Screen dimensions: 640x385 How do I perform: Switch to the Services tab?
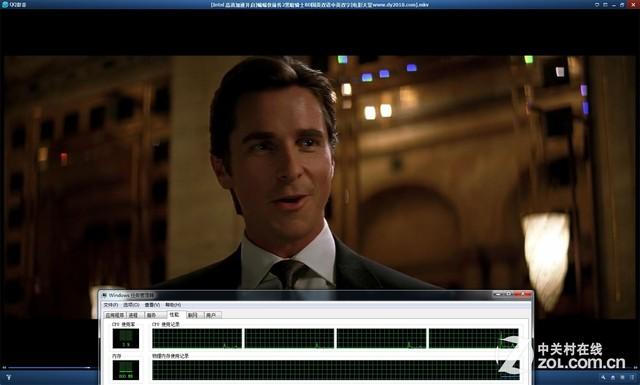pos(152,315)
